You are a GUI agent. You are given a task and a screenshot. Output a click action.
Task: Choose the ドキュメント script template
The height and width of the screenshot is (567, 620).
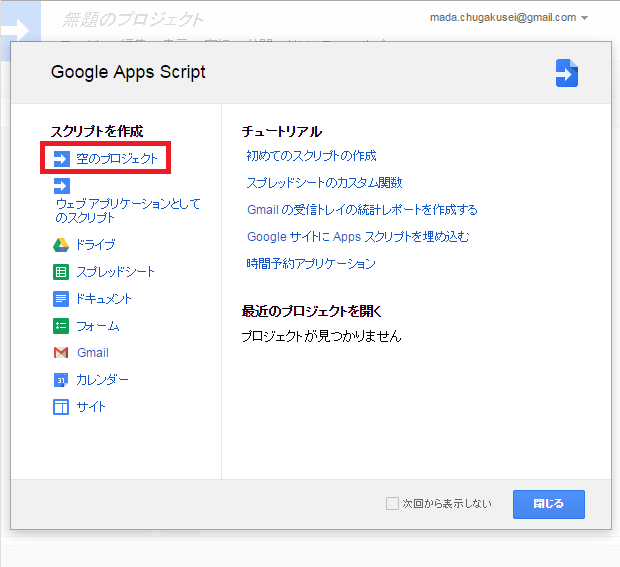(104, 299)
